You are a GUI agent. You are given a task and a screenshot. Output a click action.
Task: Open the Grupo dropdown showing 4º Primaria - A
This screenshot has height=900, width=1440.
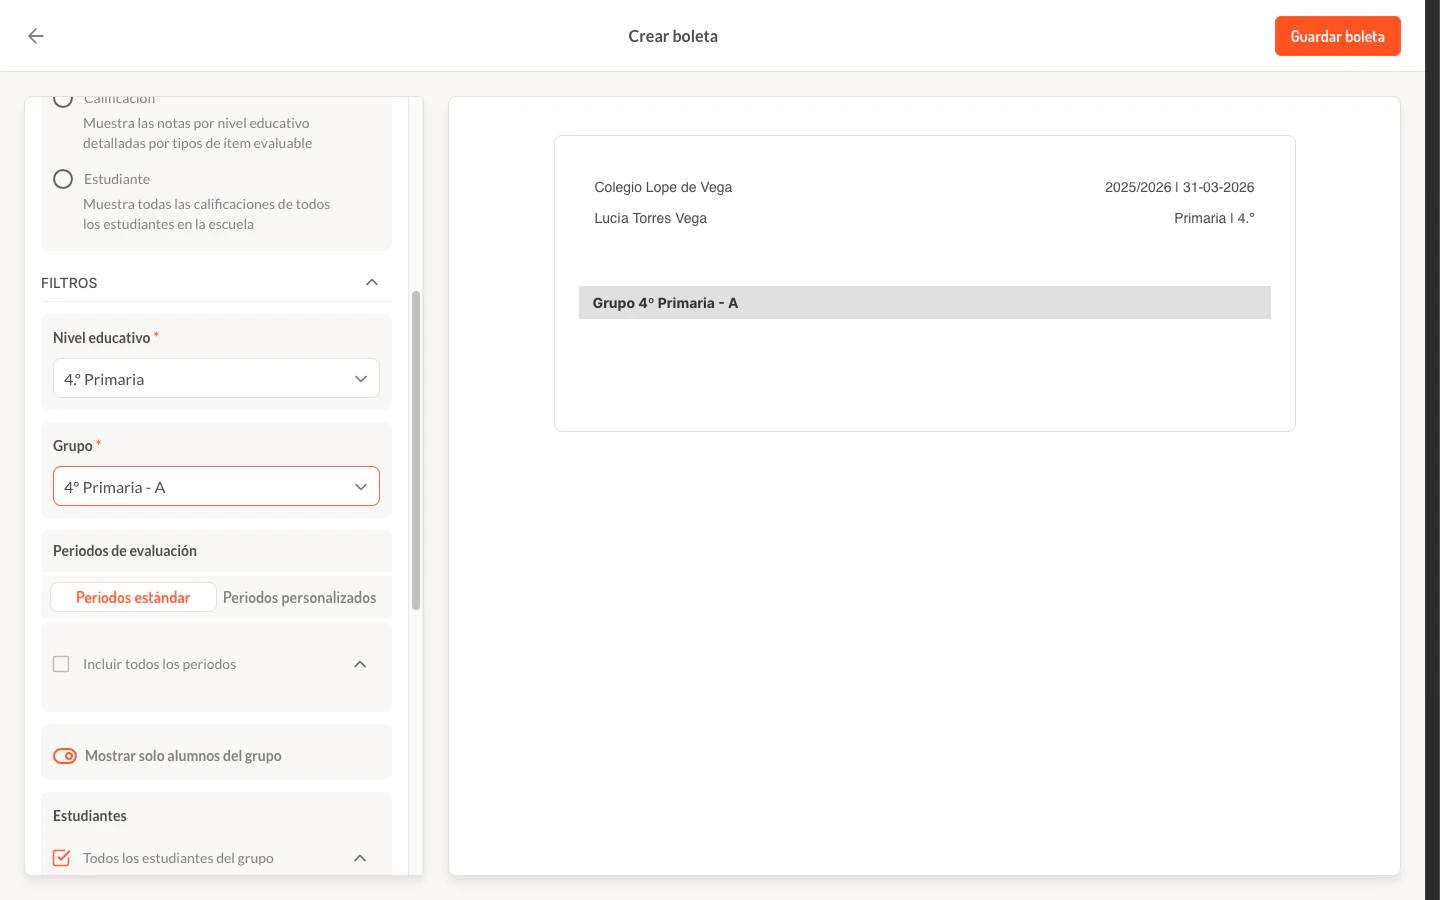[x=216, y=487]
